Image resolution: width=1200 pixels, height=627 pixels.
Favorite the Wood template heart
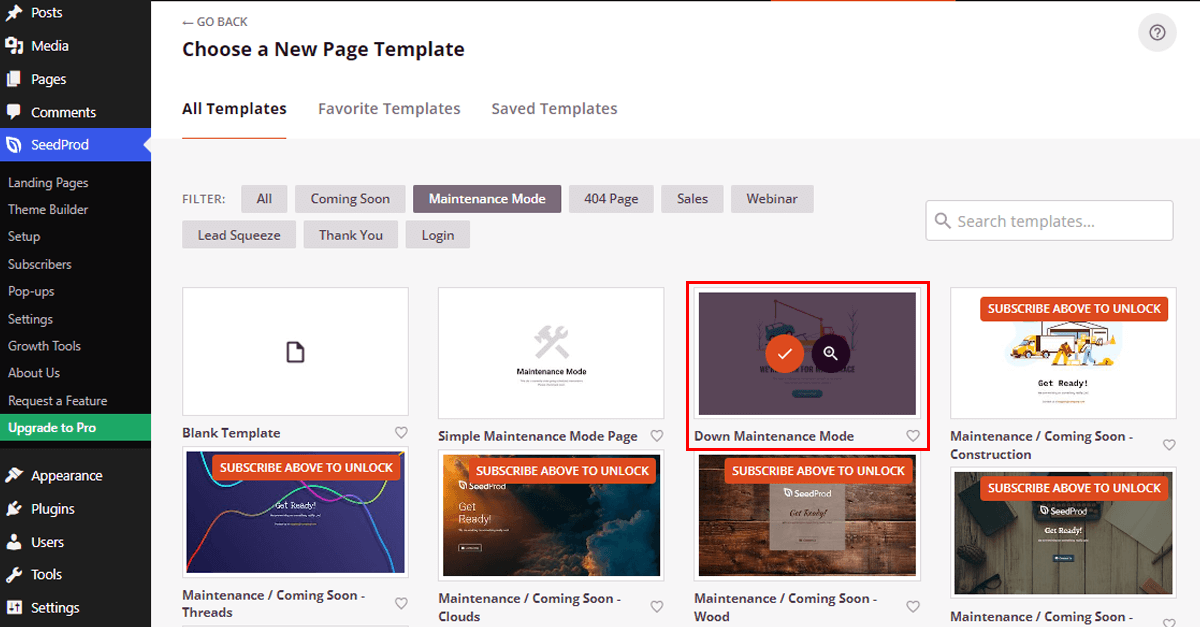913,607
